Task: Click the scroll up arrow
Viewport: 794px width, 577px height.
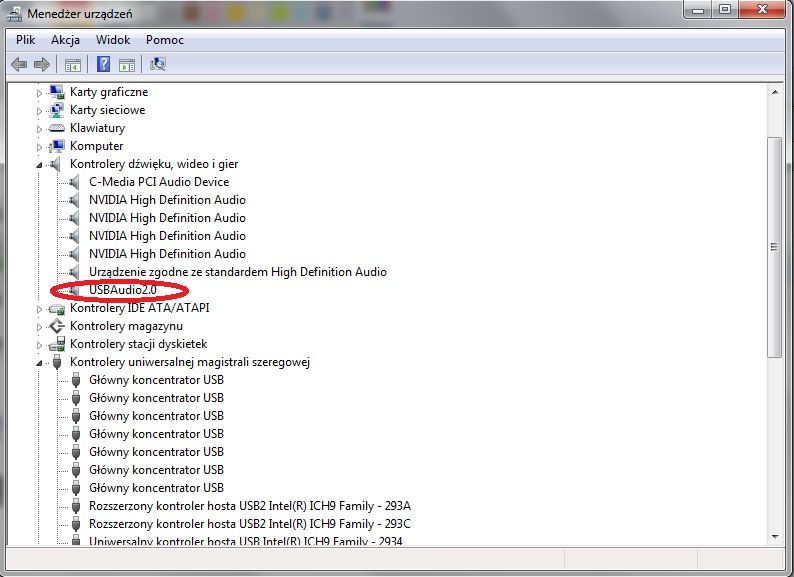Action: point(775,92)
